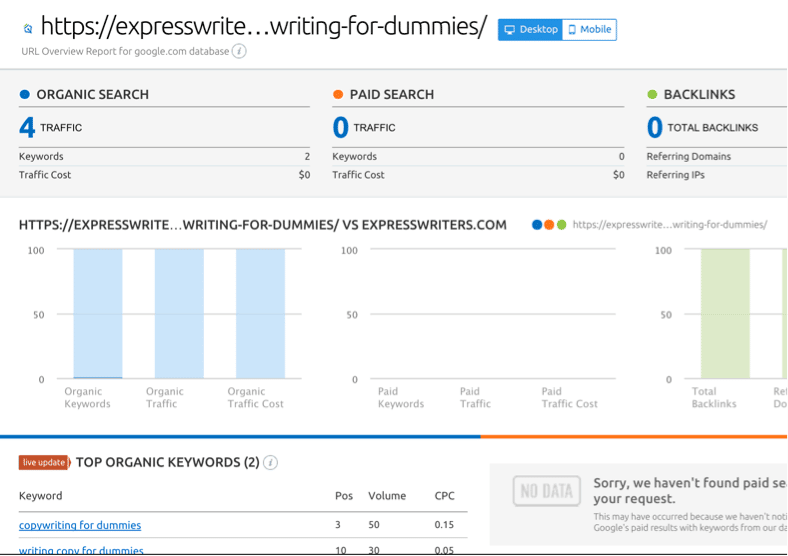Click the PAID SEARCH section heading
This screenshot has height=556, width=788.
click(391, 95)
